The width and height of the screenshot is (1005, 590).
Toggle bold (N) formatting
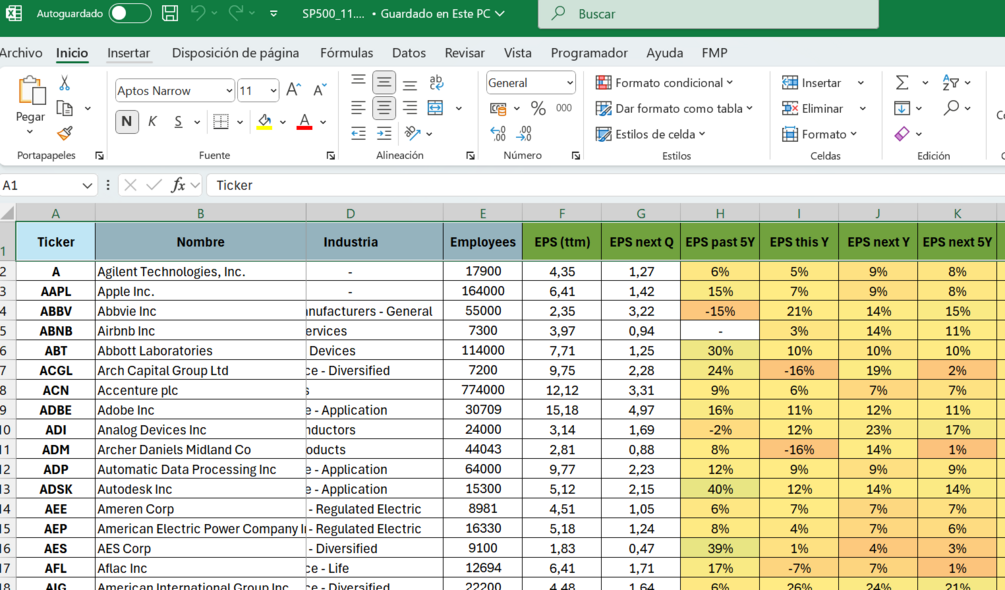[127, 122]
